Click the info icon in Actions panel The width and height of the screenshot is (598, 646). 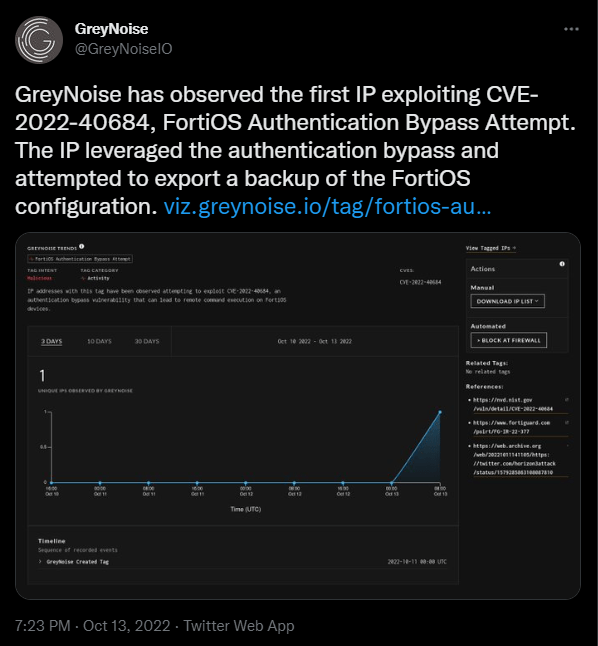[x=562, y=264]
